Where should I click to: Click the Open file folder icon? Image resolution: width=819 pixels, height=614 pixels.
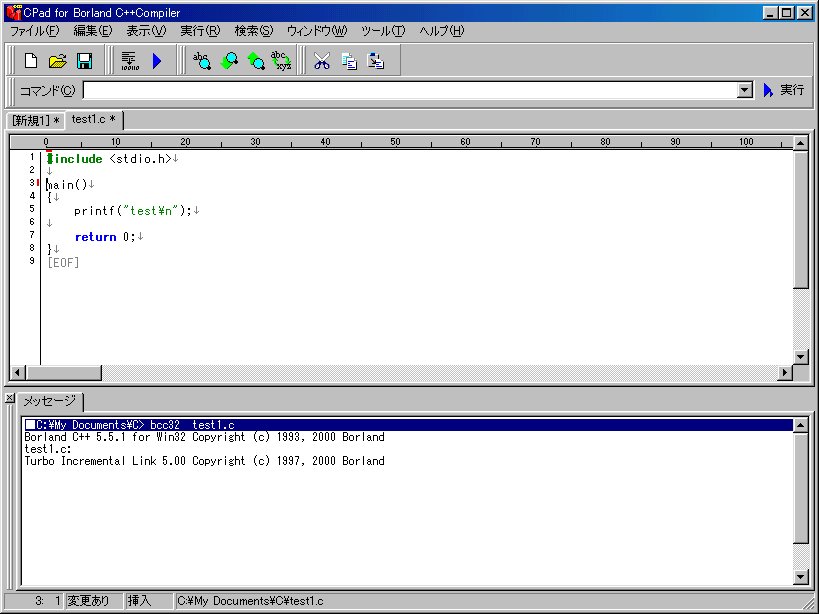(58, 61)
